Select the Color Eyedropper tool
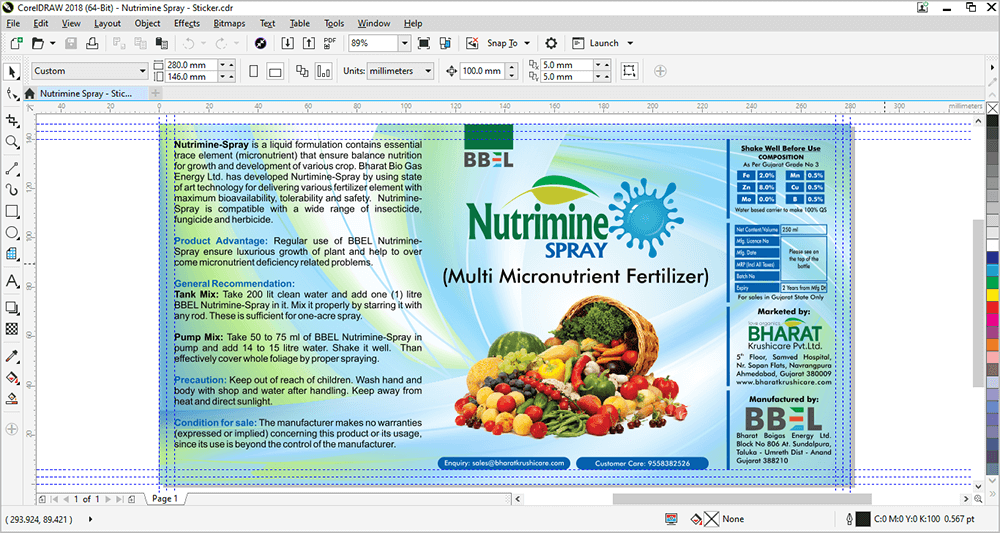This screenshot has height=533, width=1000. [11, 356]
